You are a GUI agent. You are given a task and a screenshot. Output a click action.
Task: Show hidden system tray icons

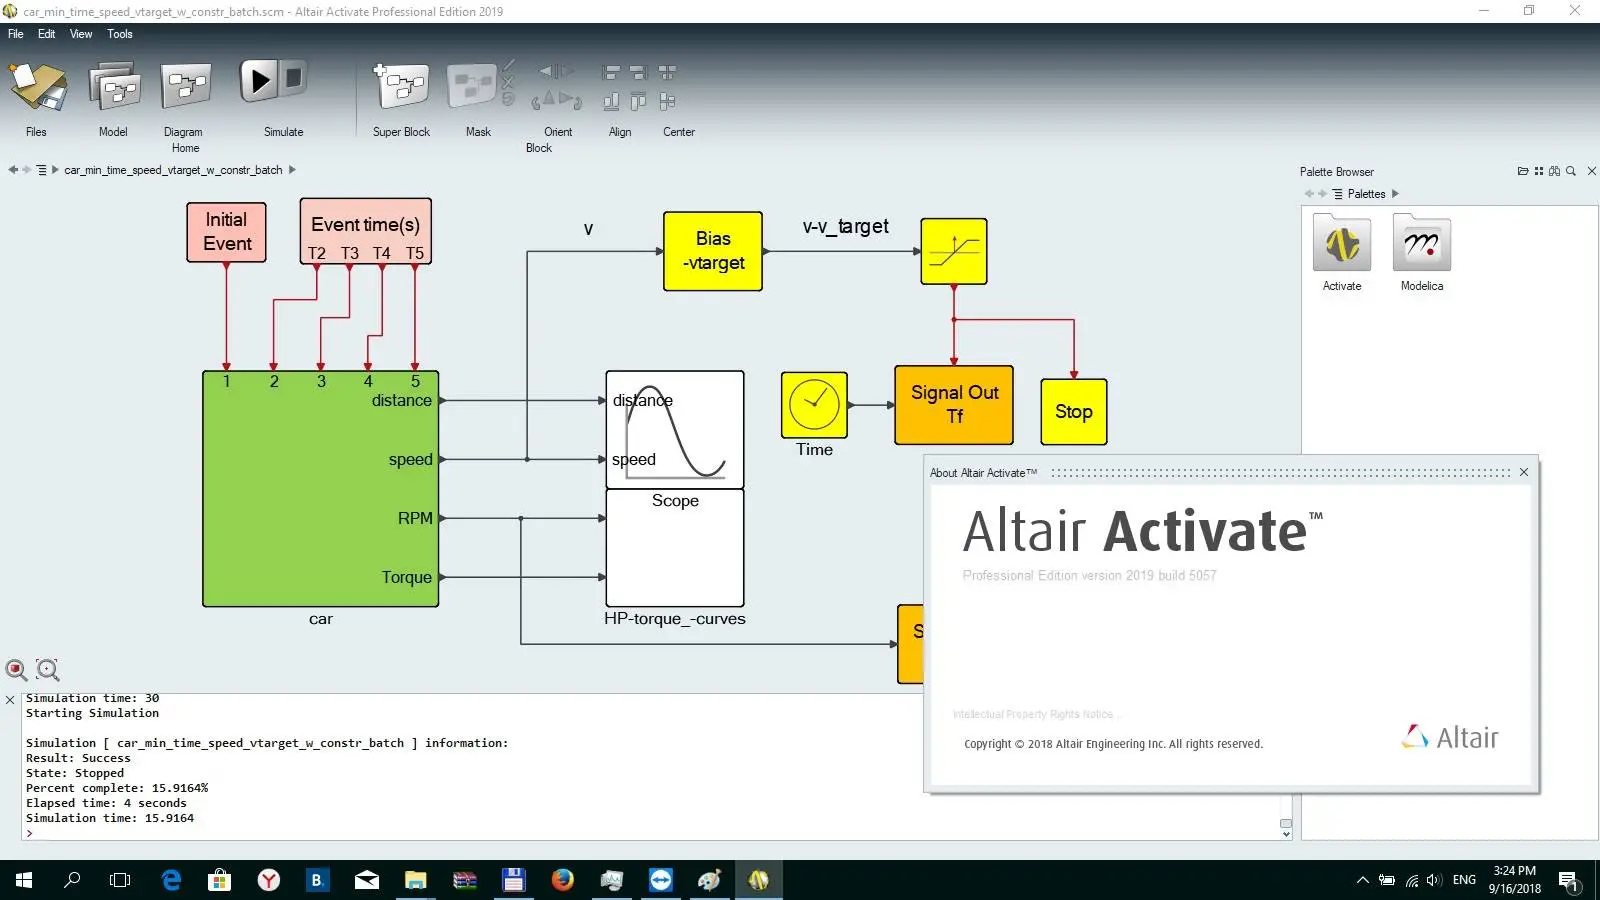[1362, 880]
